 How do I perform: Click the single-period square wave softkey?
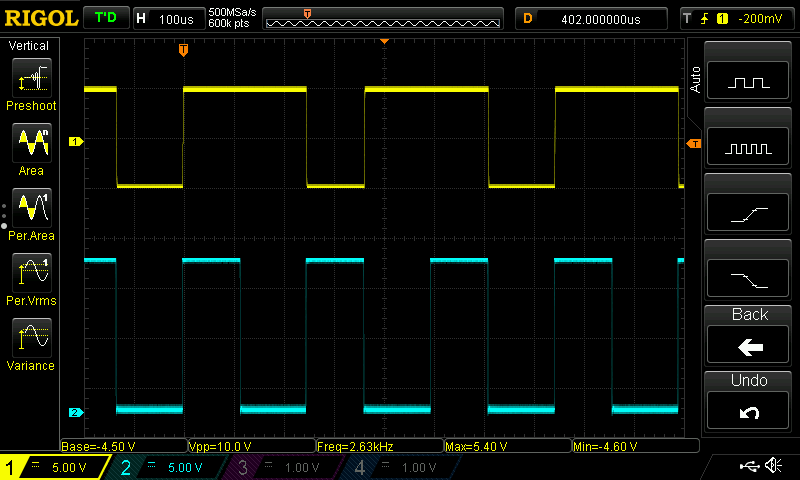point(748,81)
